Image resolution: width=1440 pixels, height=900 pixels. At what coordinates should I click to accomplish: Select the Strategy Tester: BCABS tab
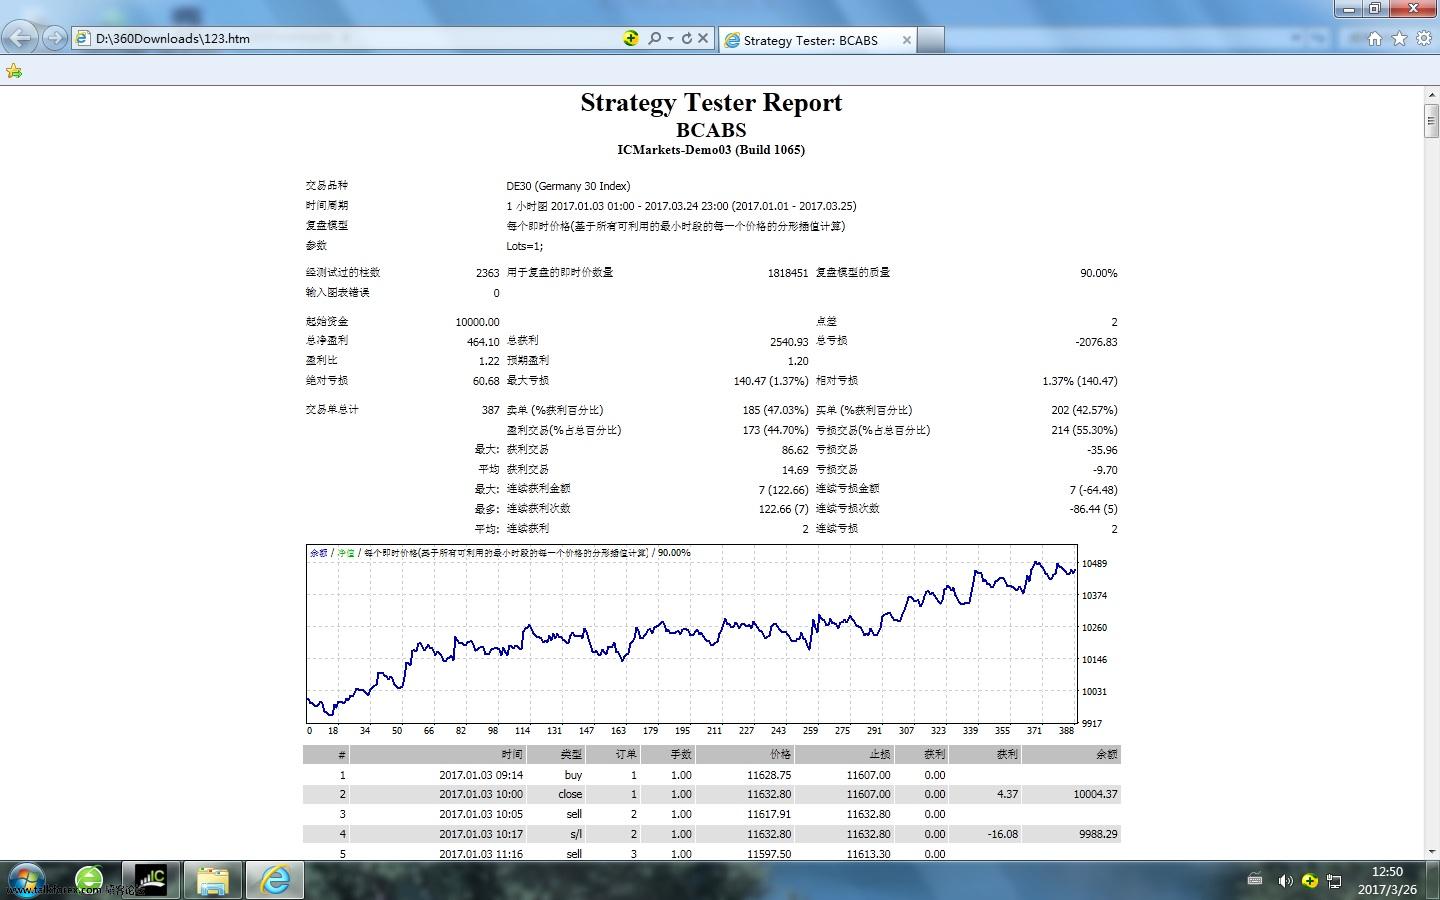(x=810, y=40)
